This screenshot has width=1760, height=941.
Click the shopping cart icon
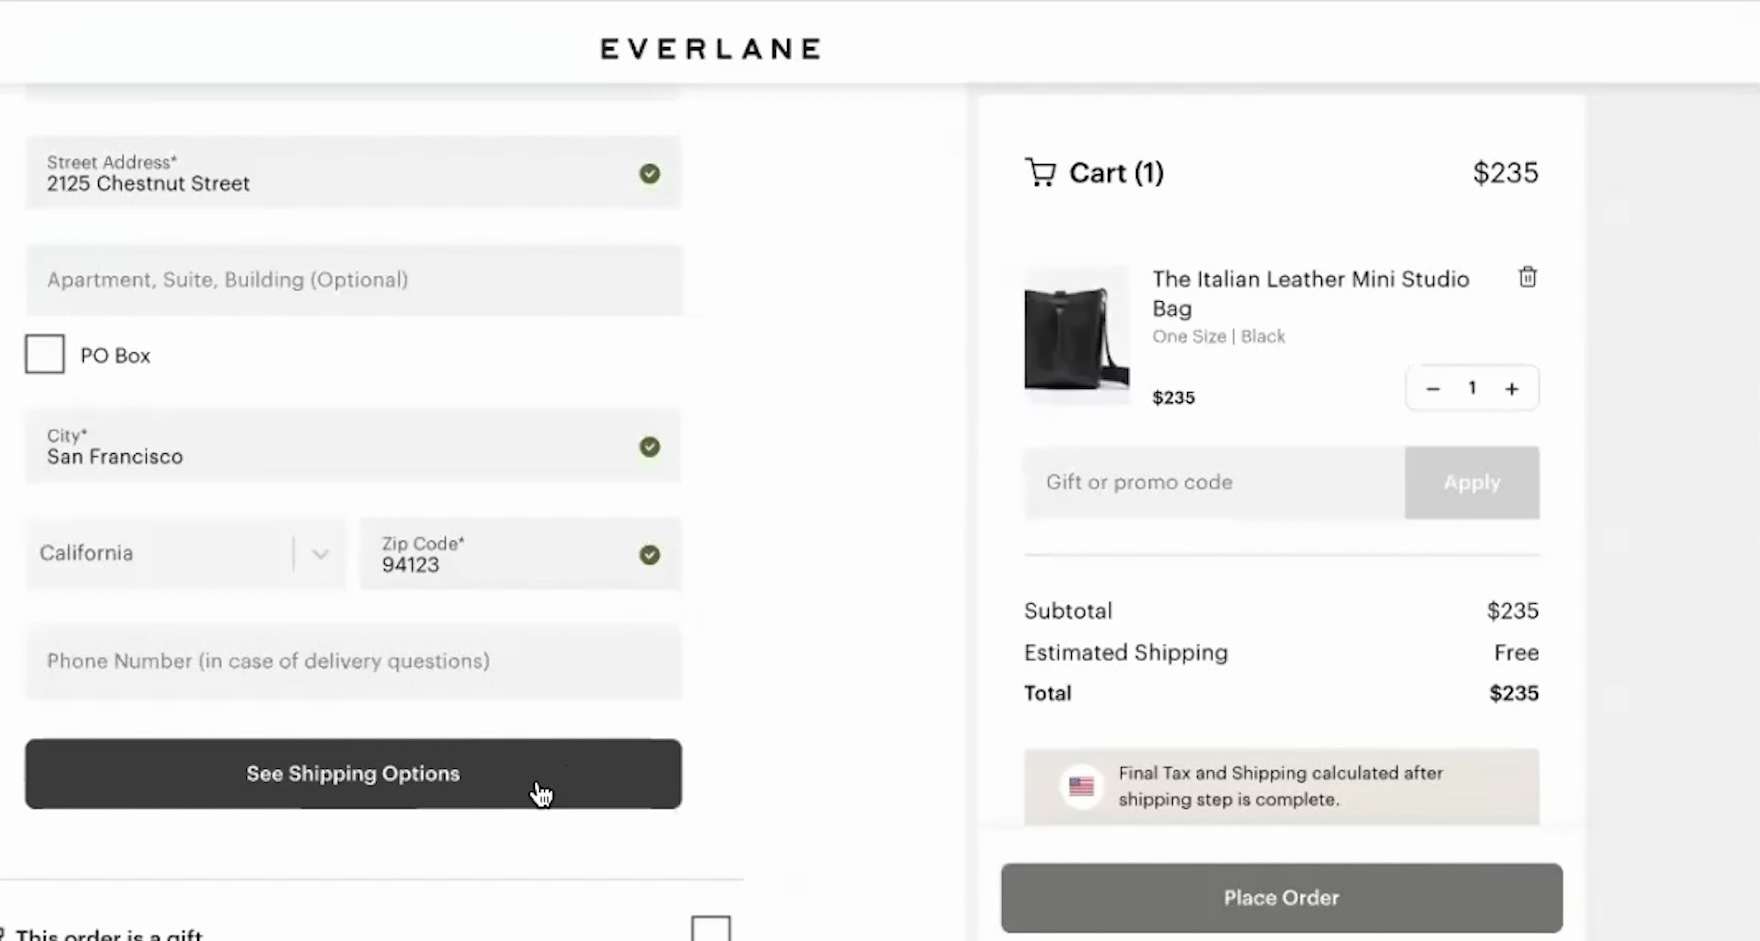coord(1040,173)
